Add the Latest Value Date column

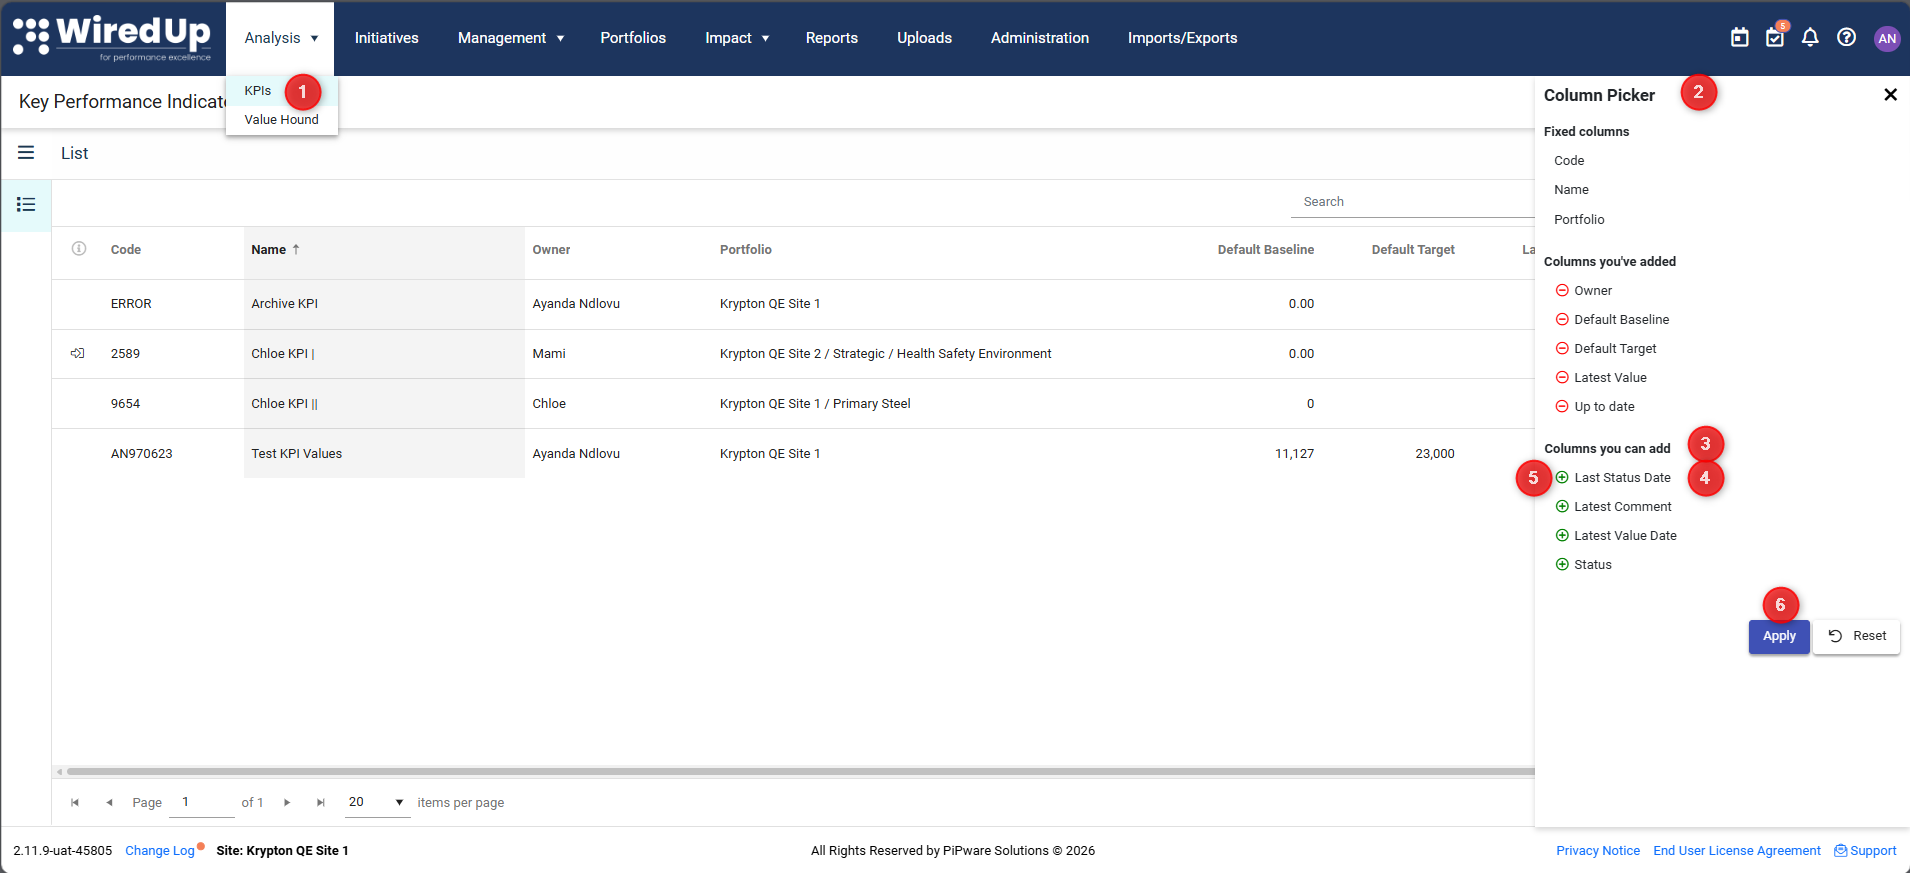pos(1562,536)
